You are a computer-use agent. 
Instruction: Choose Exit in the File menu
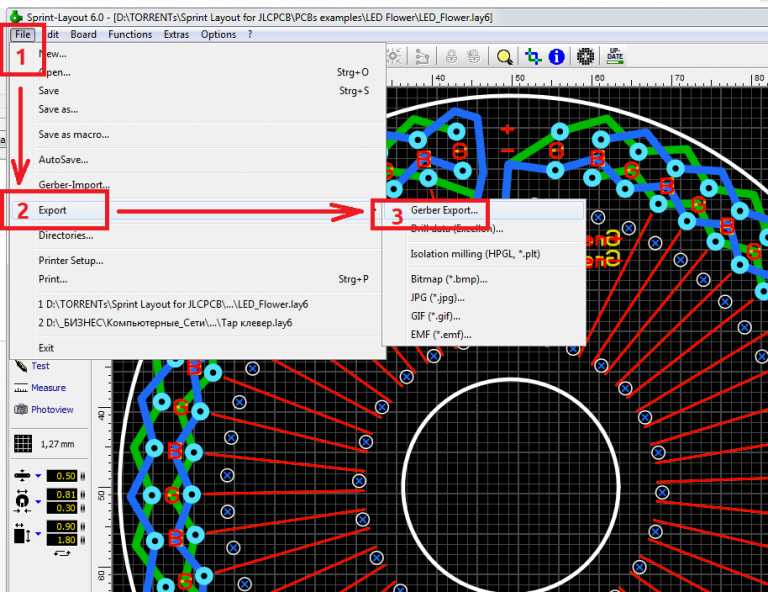198,348
